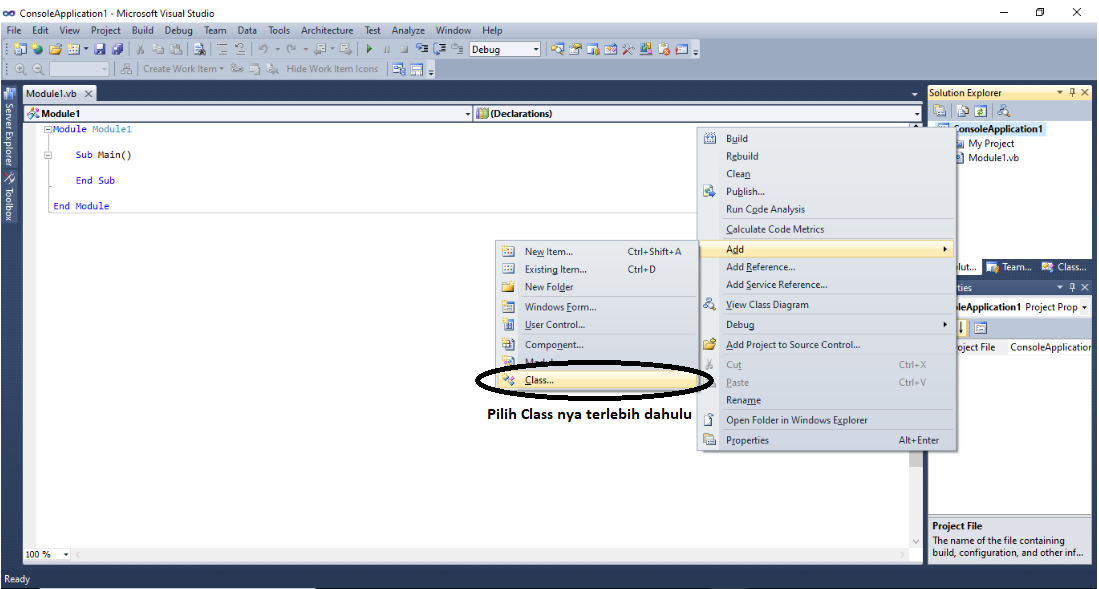Viewport: 1099px width, 589px height.
Task: Click Publish... in context menu
Action: pos(827,191)
